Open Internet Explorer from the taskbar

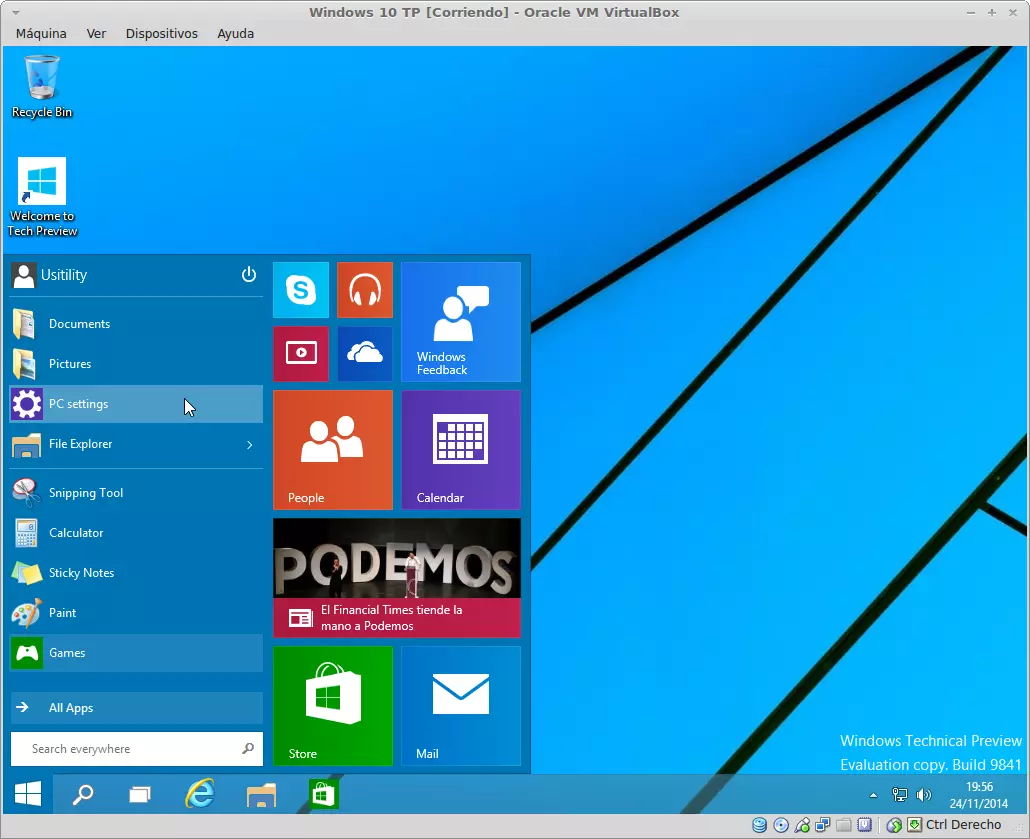200,794
